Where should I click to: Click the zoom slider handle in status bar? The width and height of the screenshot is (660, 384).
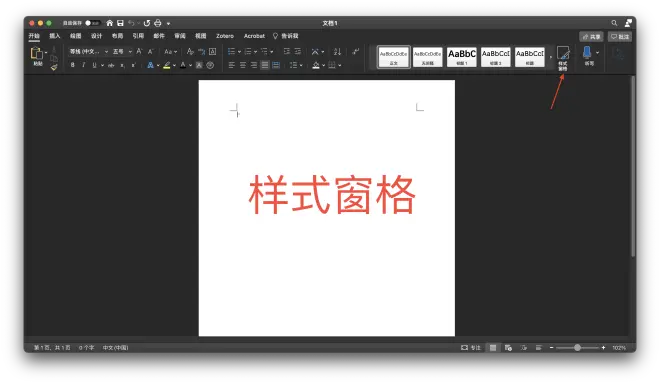click(578, 348)
